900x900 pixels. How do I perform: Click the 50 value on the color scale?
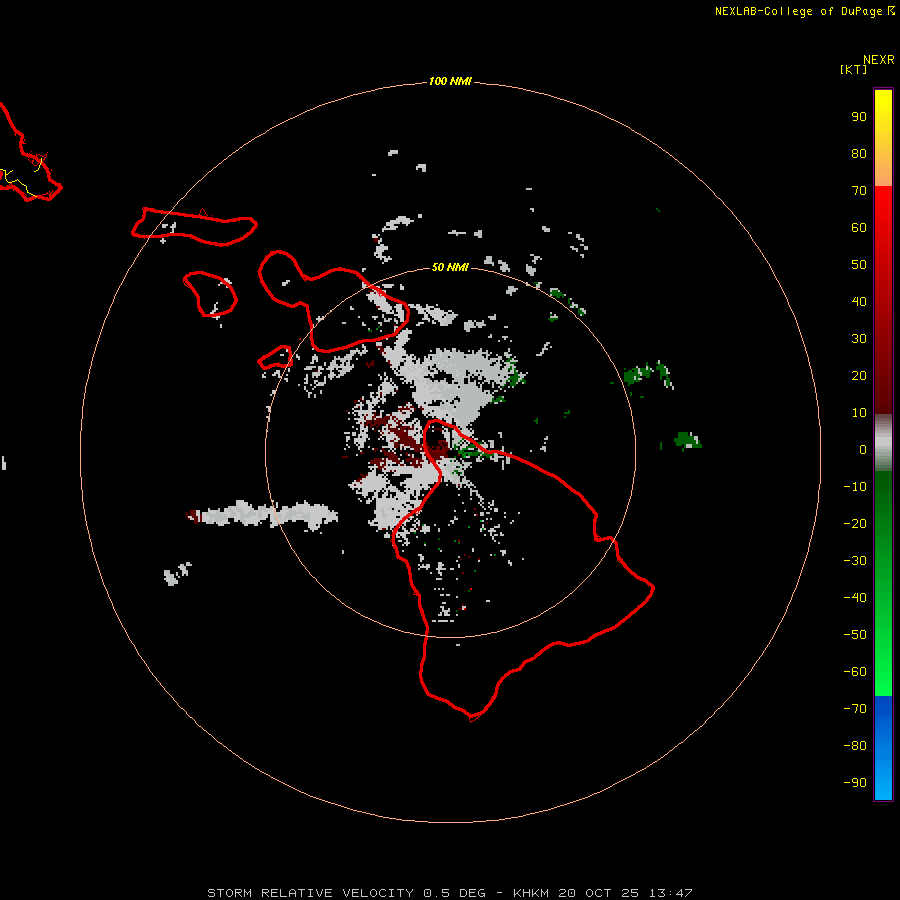coord(859,265)
